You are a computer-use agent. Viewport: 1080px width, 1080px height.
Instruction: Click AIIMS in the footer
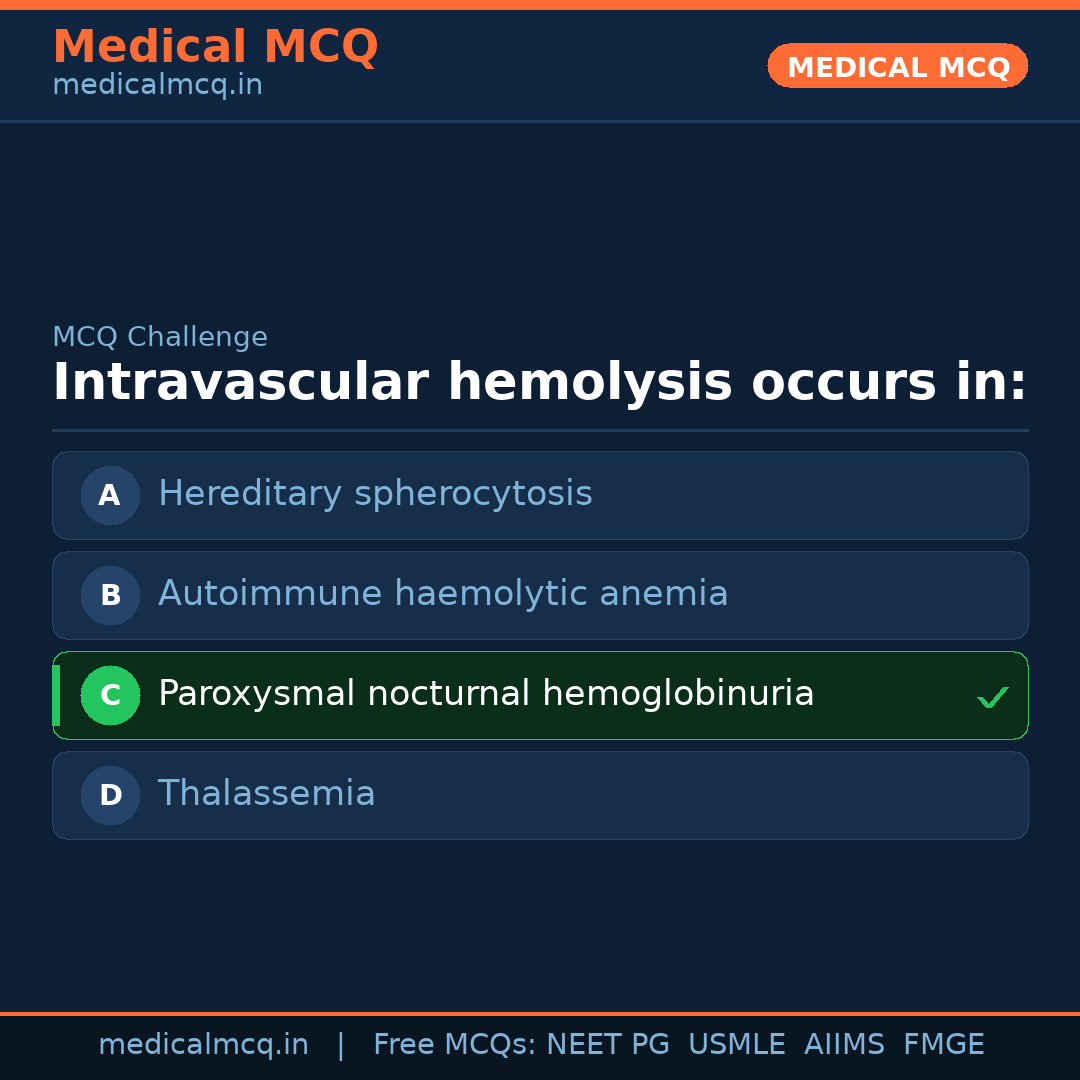tap(844, 1045)
